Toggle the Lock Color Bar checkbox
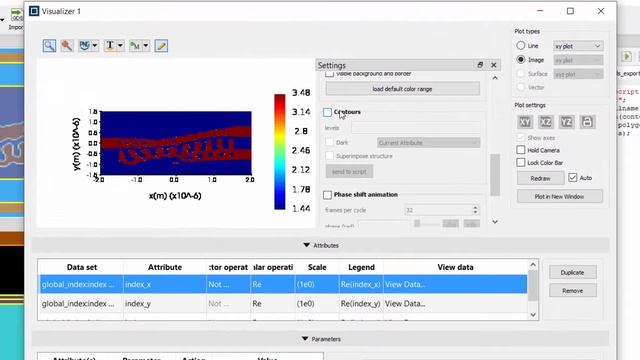640x360 pixels. click(x=521, y=162)
